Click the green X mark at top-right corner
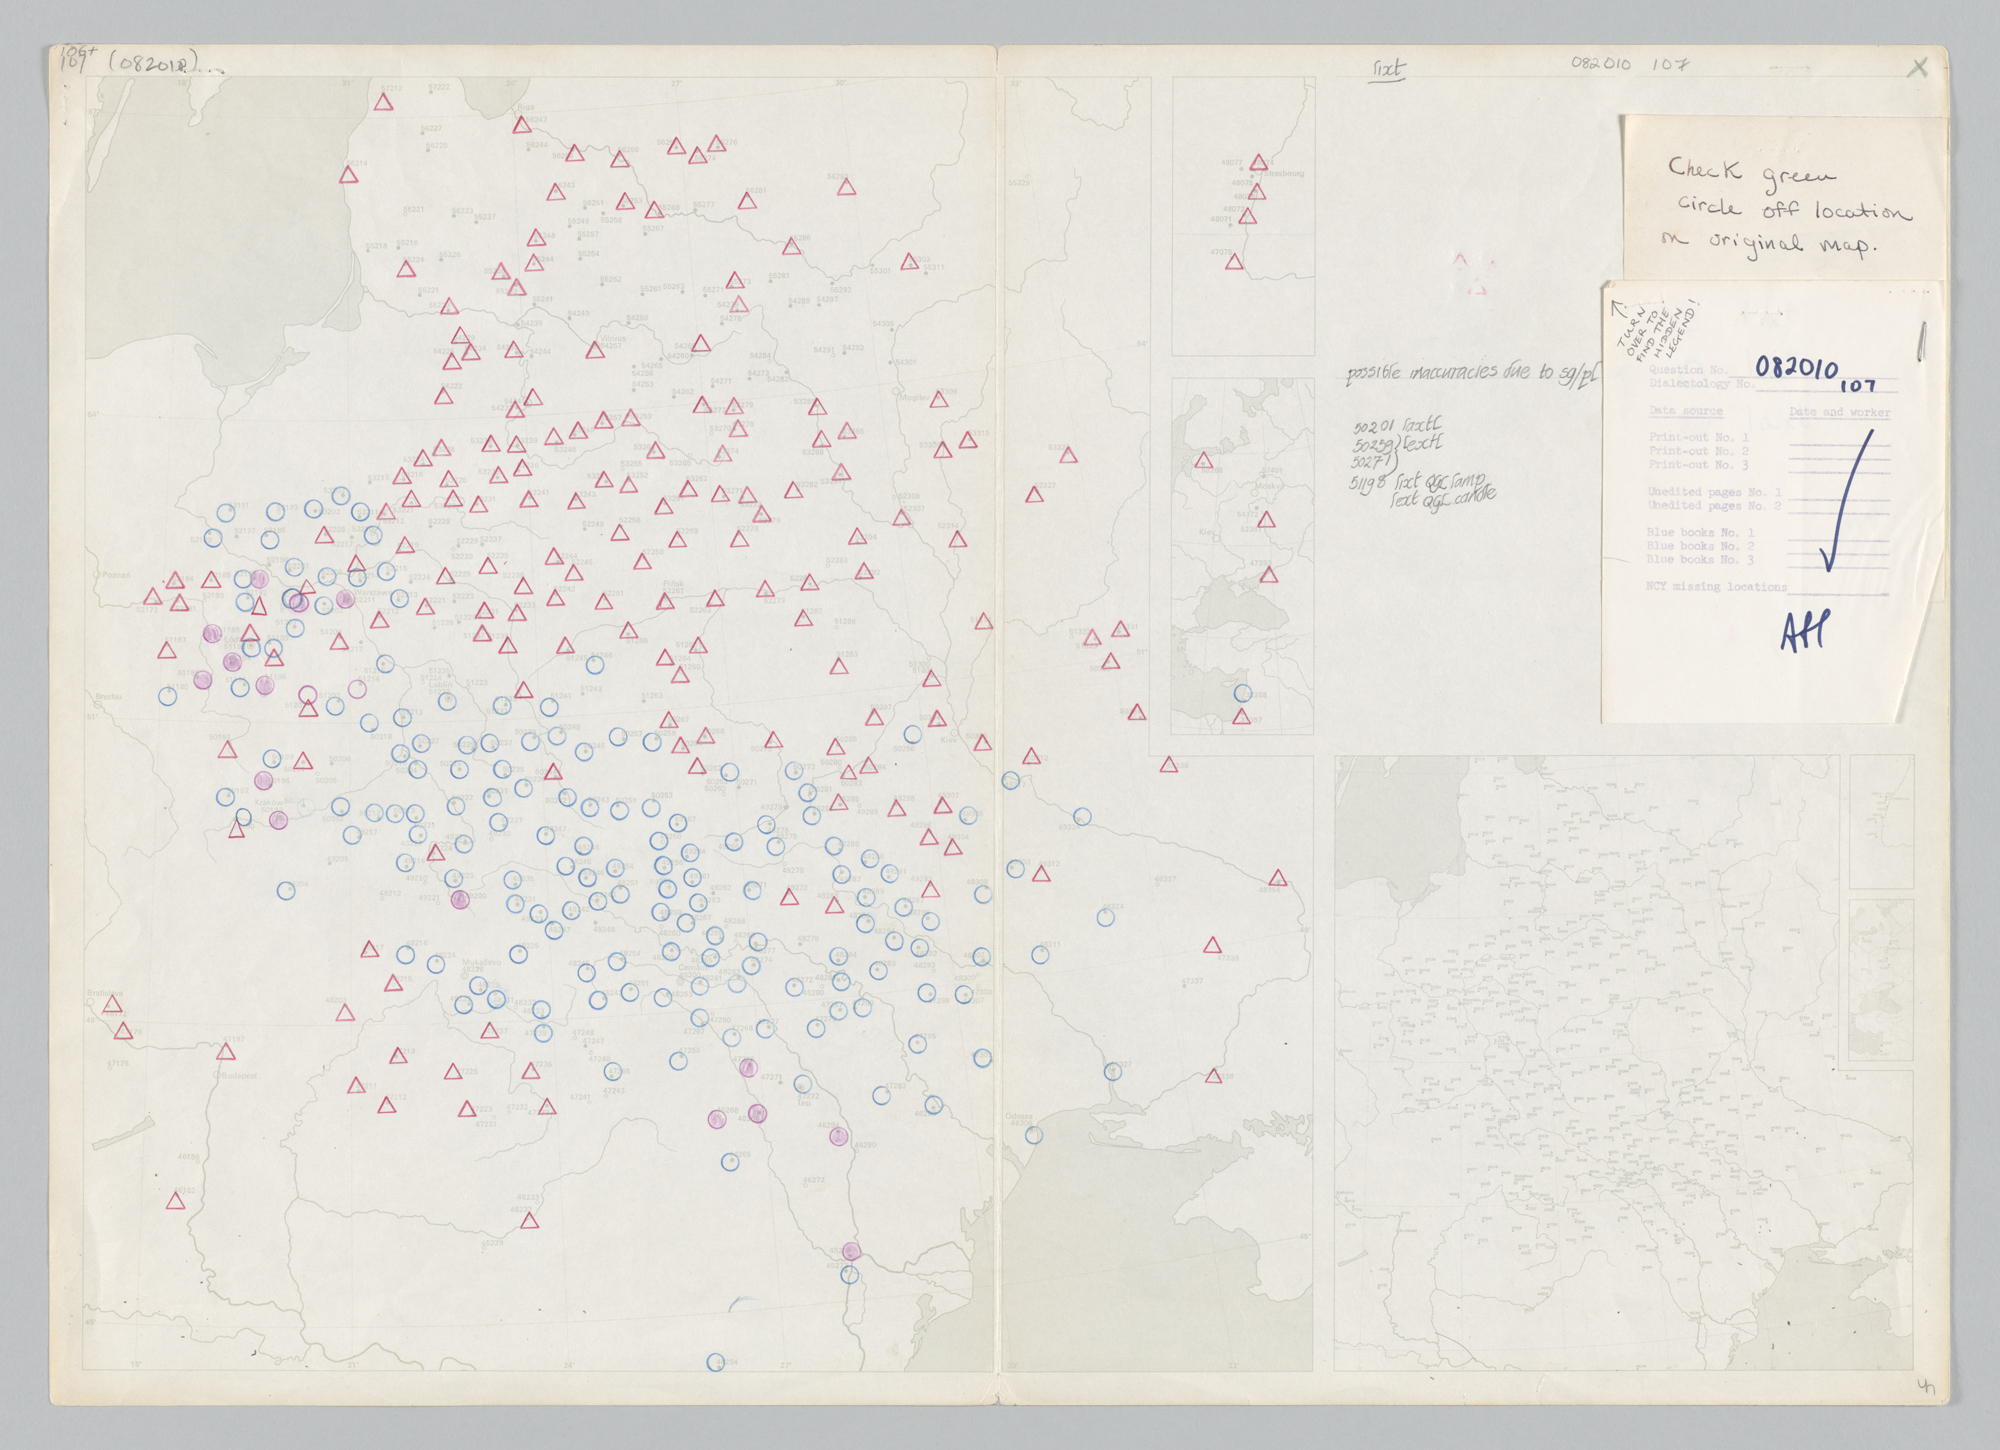The width and height of the screenshot is (2000, 1450). 1917,68
